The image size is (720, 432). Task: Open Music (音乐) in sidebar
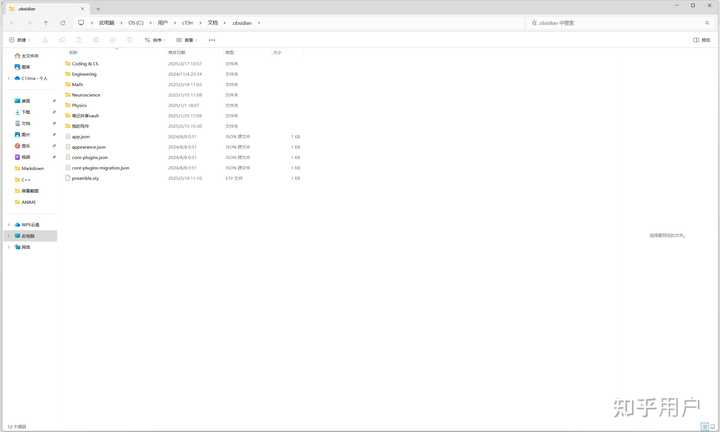[22, 146]
